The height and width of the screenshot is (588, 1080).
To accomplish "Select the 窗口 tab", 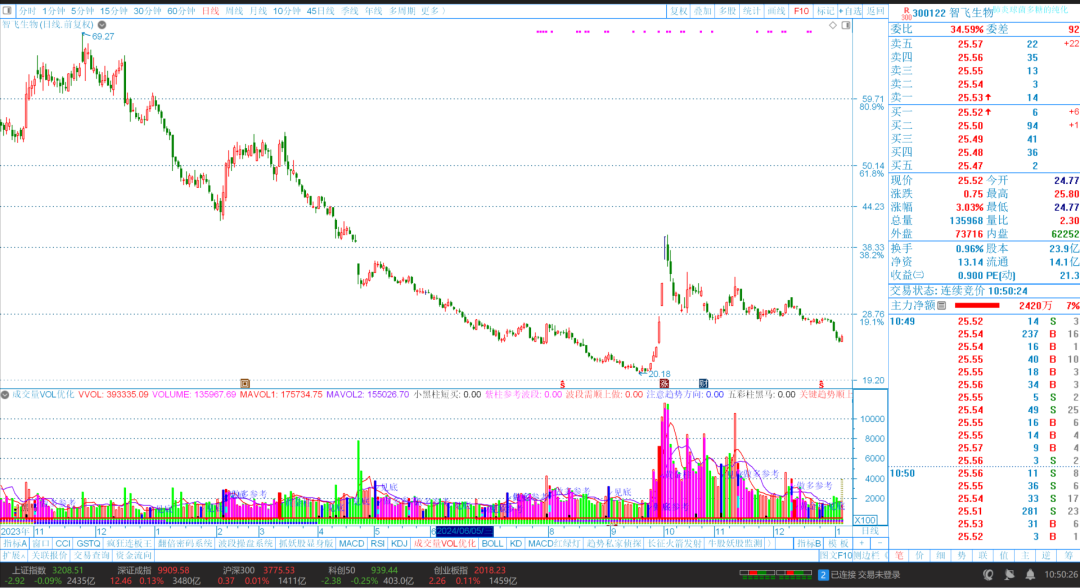I will 40,543.
